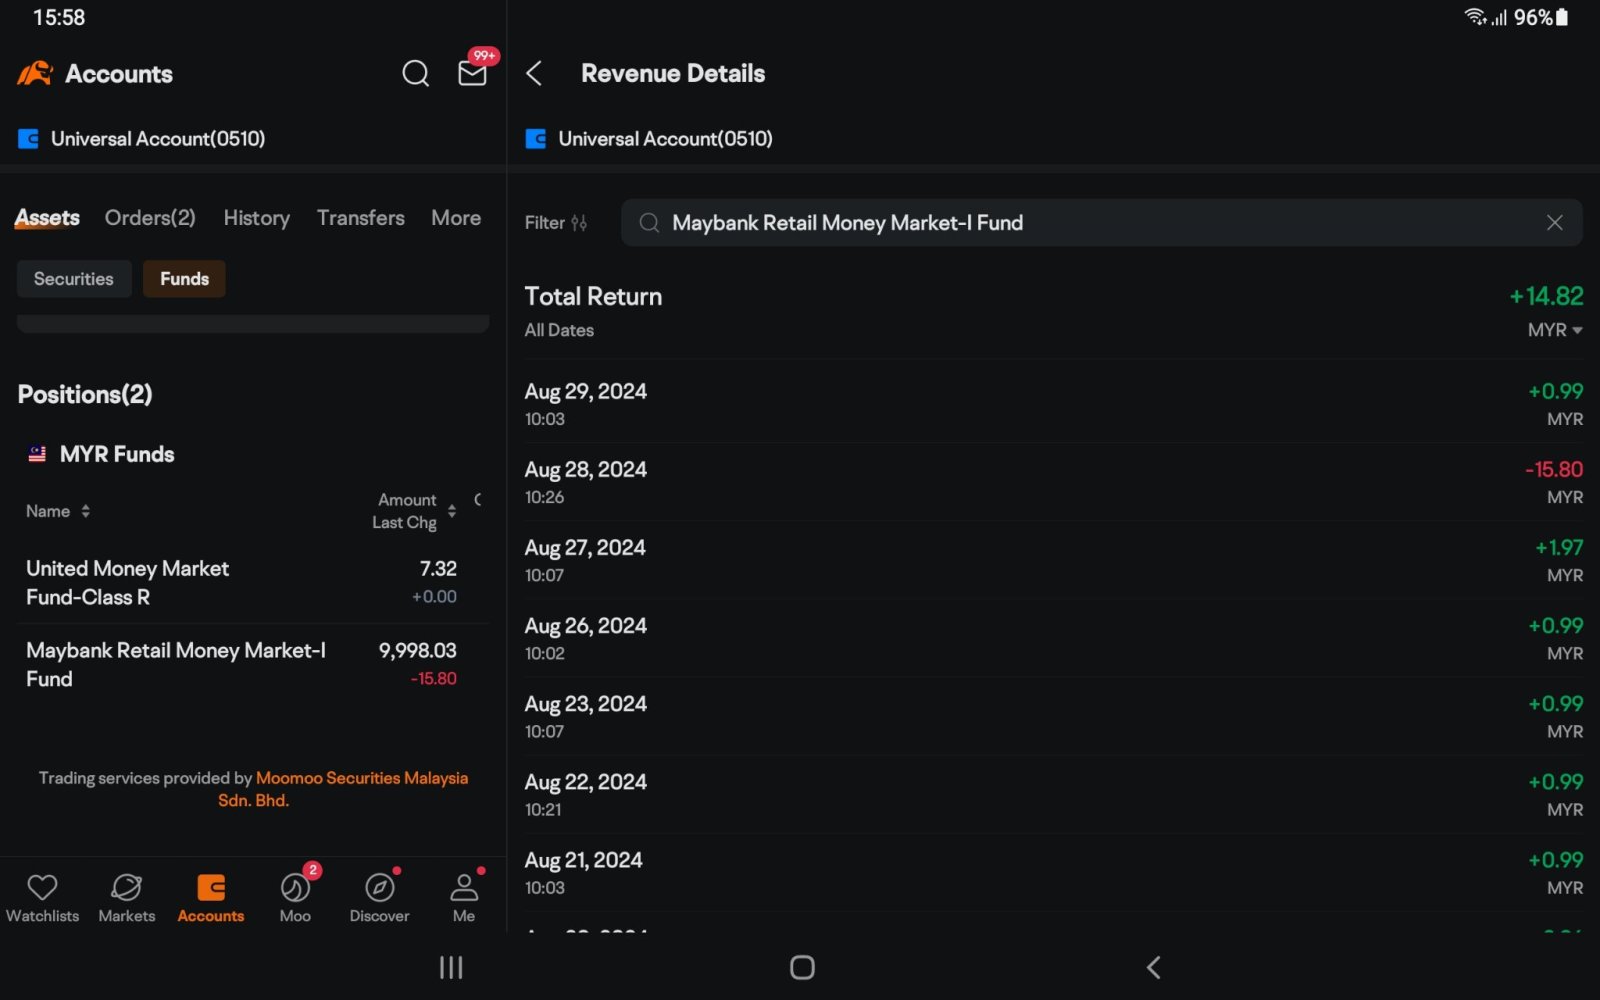
Task: Open the MYR currency dropdown
Action: click(x=1555, y=330)
